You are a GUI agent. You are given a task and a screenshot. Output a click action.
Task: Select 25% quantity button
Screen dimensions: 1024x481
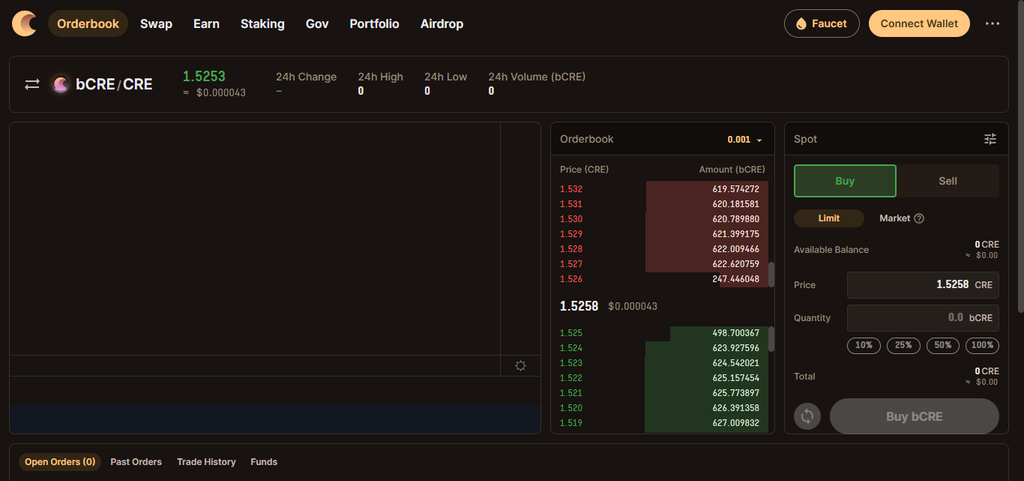[x=903, y=345]
